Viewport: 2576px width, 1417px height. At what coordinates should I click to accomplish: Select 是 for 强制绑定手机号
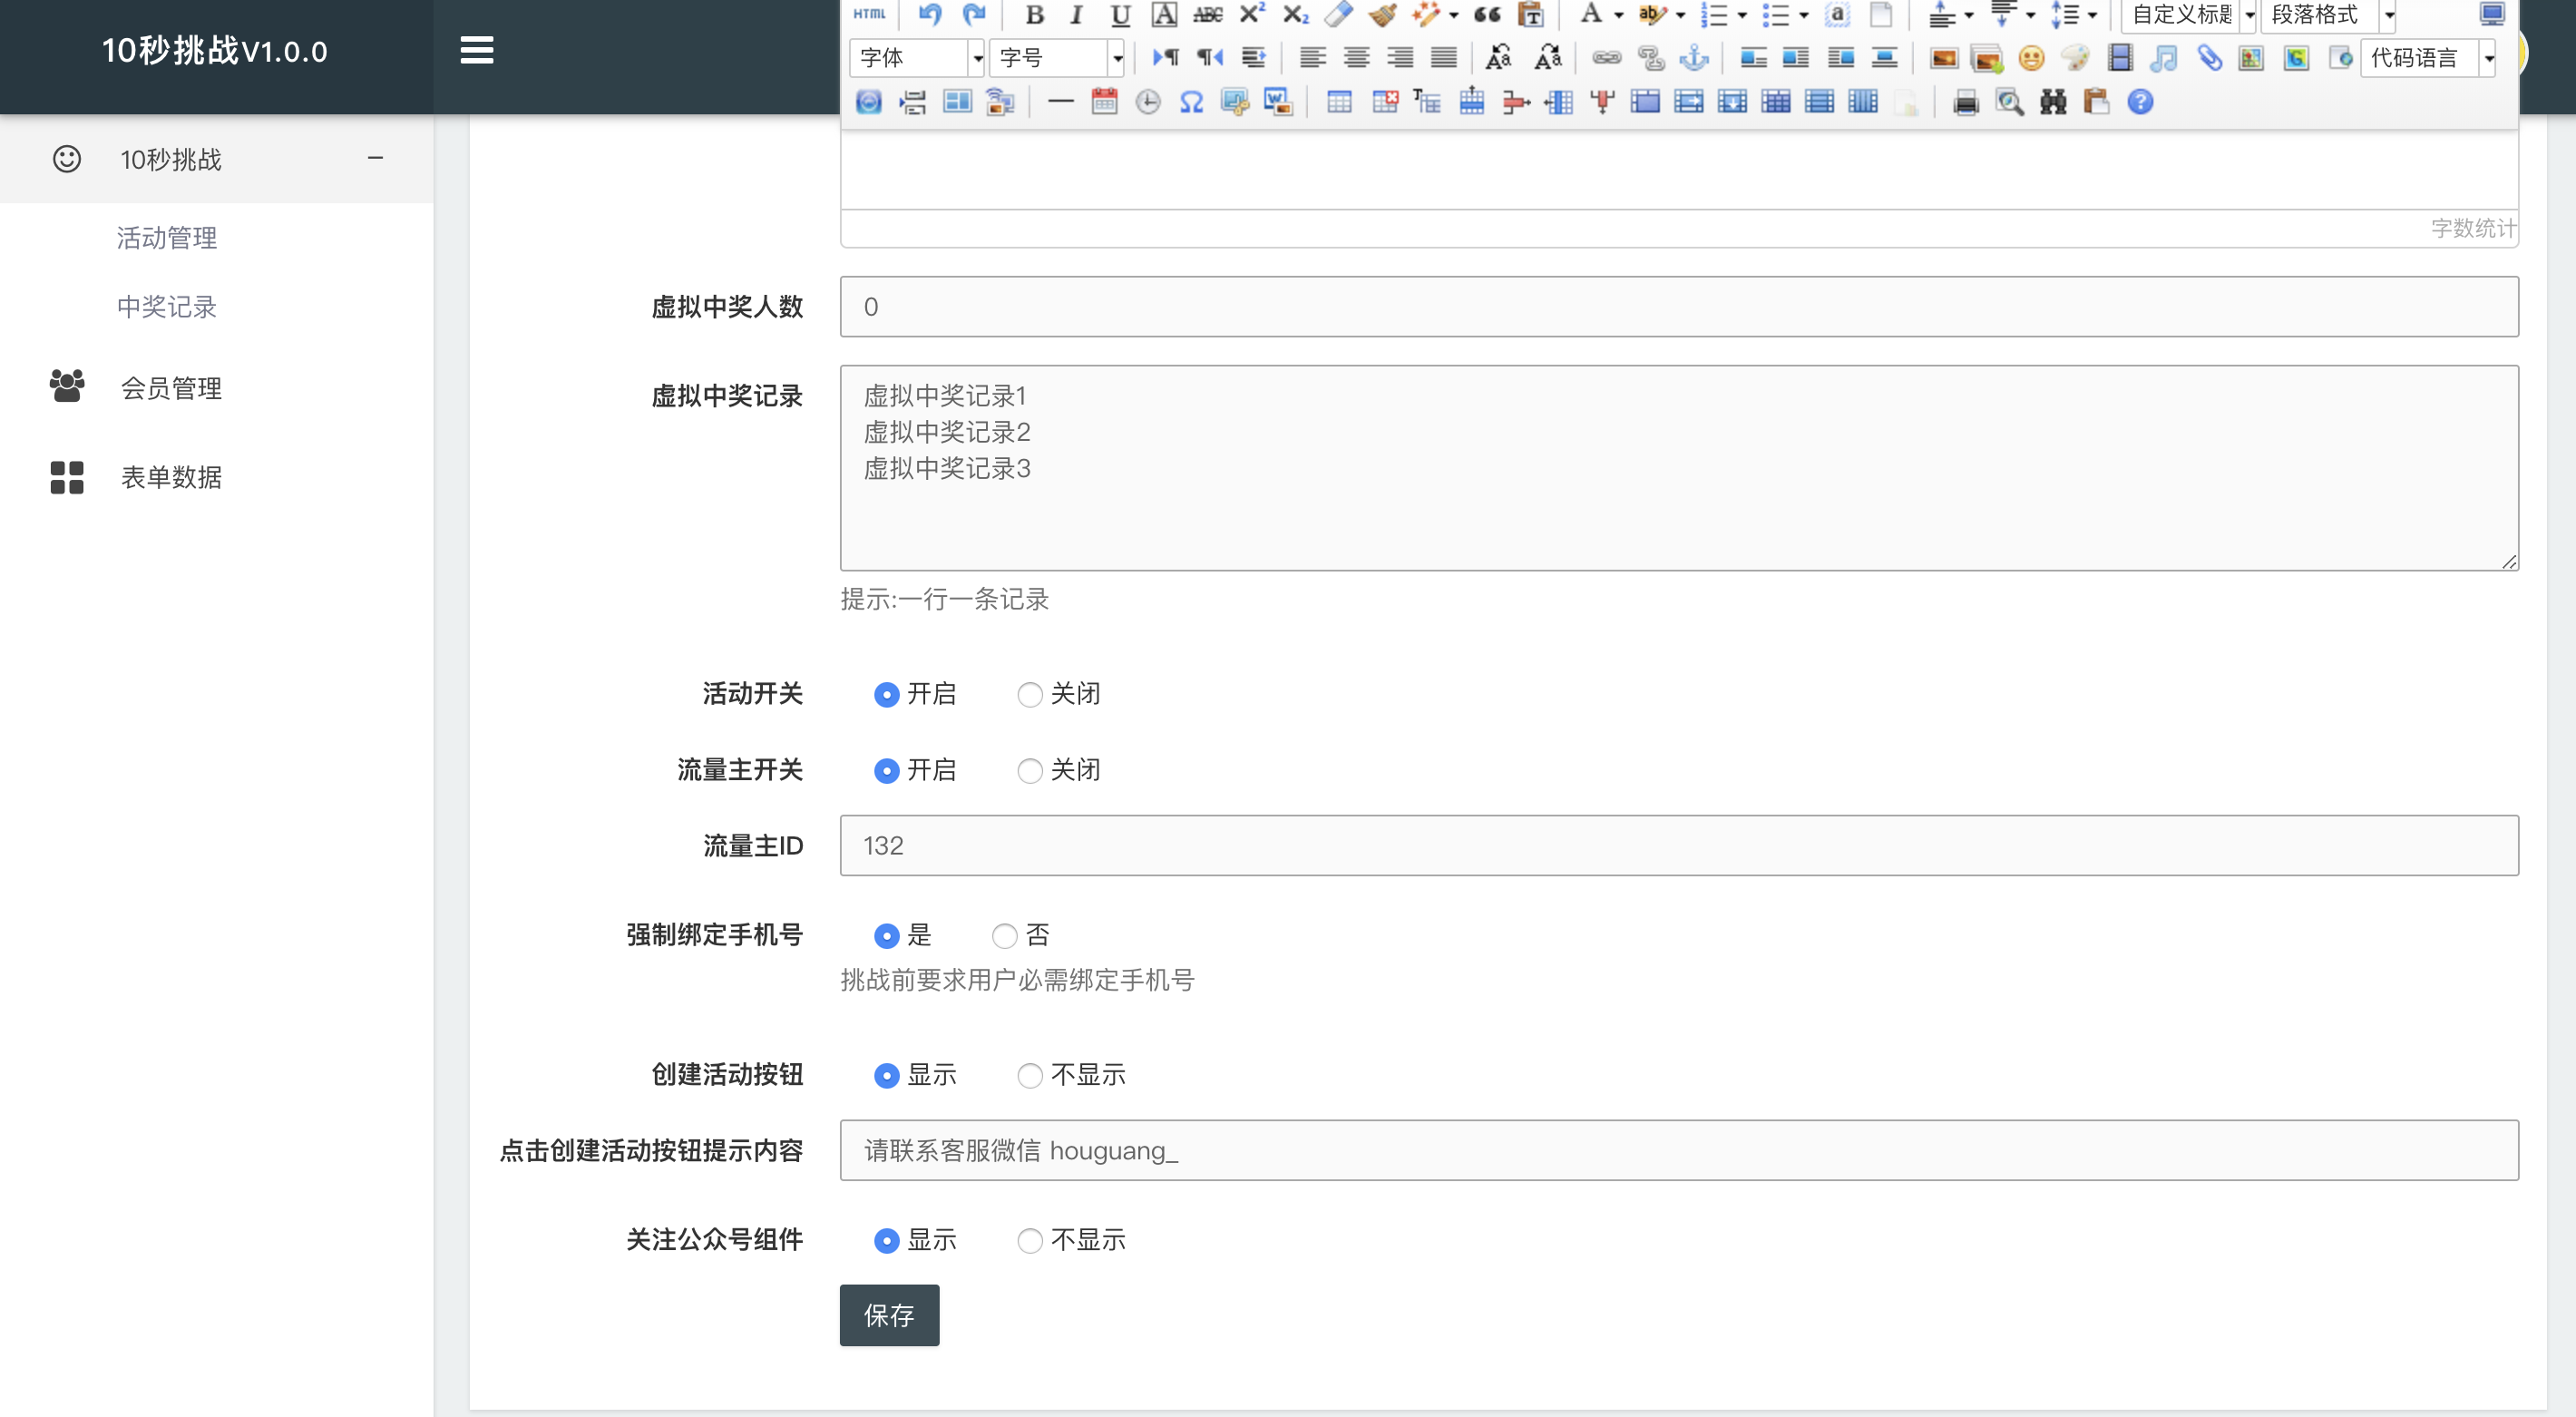(x=886, y=935)
